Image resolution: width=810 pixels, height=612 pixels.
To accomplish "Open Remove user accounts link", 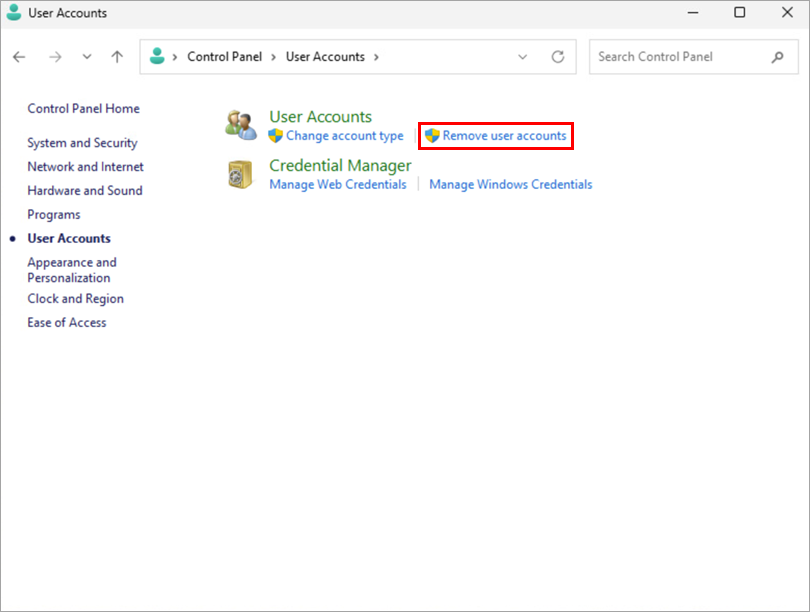I will (504, 135).
